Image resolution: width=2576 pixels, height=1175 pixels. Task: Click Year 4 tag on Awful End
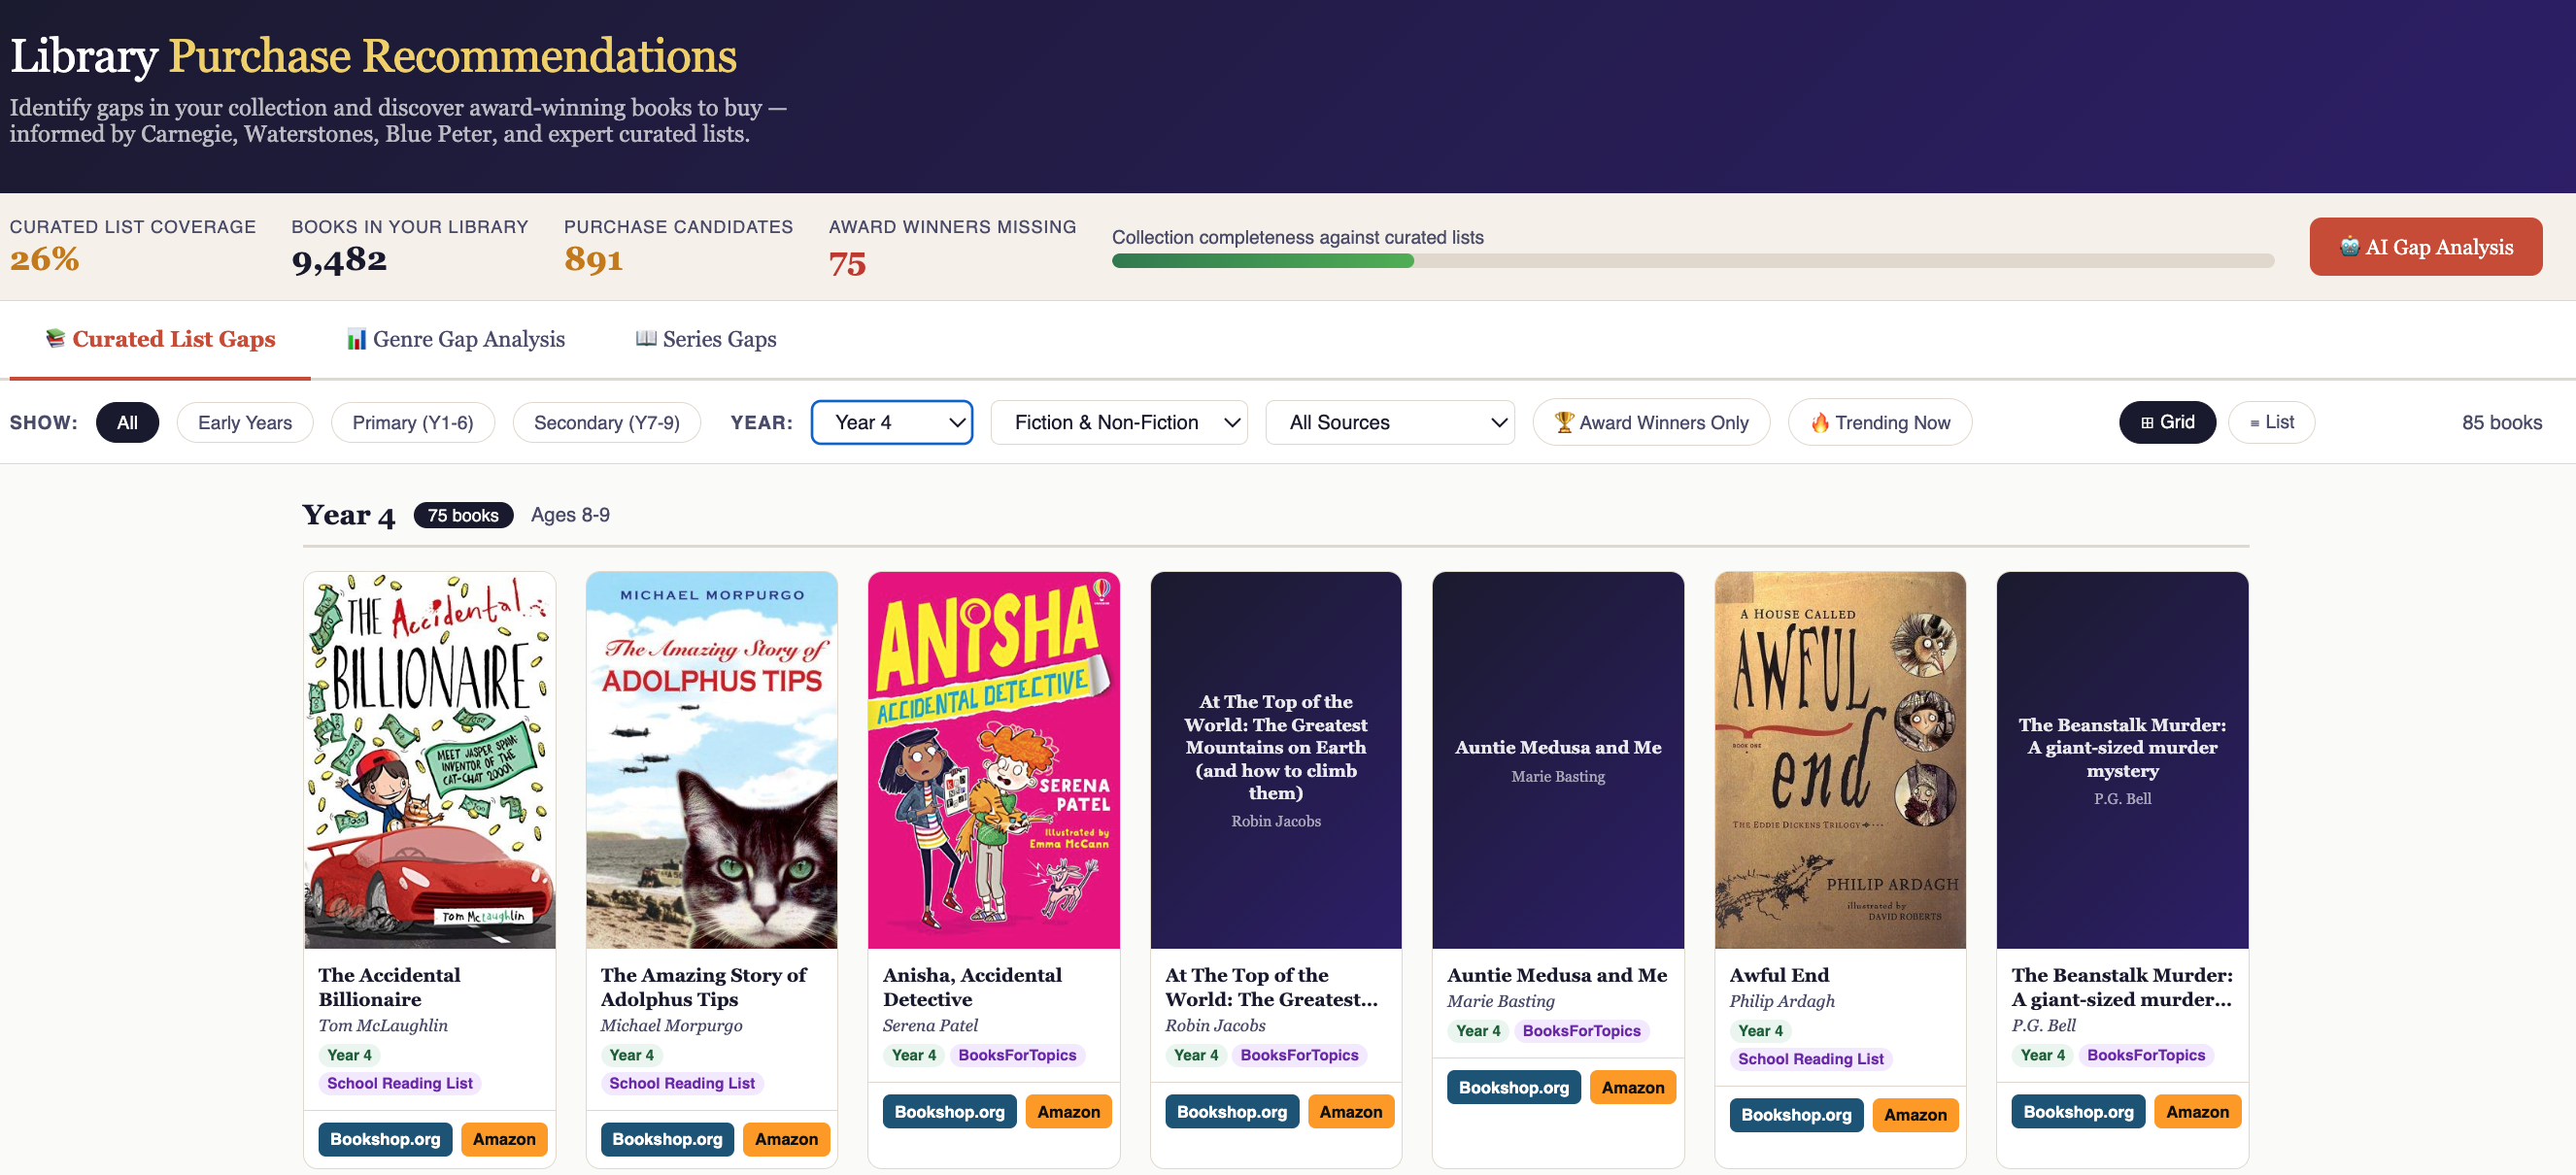pos(1760,1031)
